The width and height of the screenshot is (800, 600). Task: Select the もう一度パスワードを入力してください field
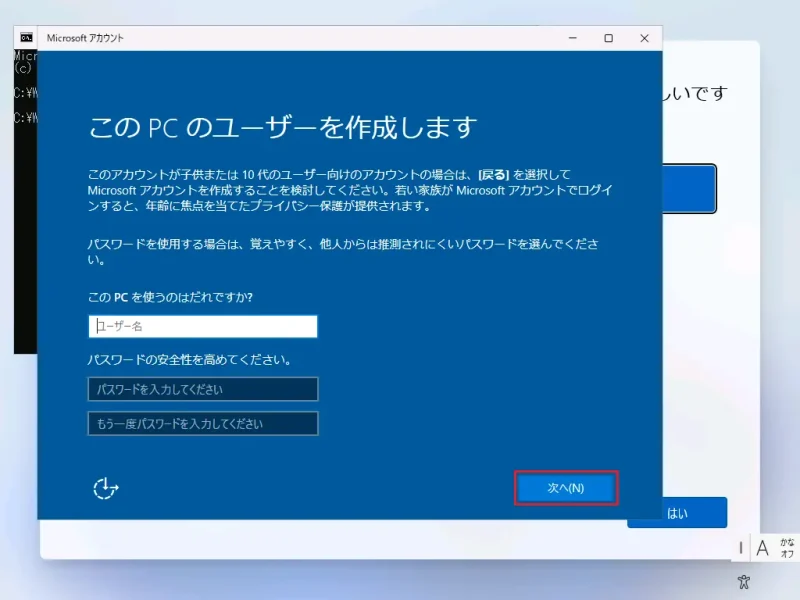coord(203,423)
